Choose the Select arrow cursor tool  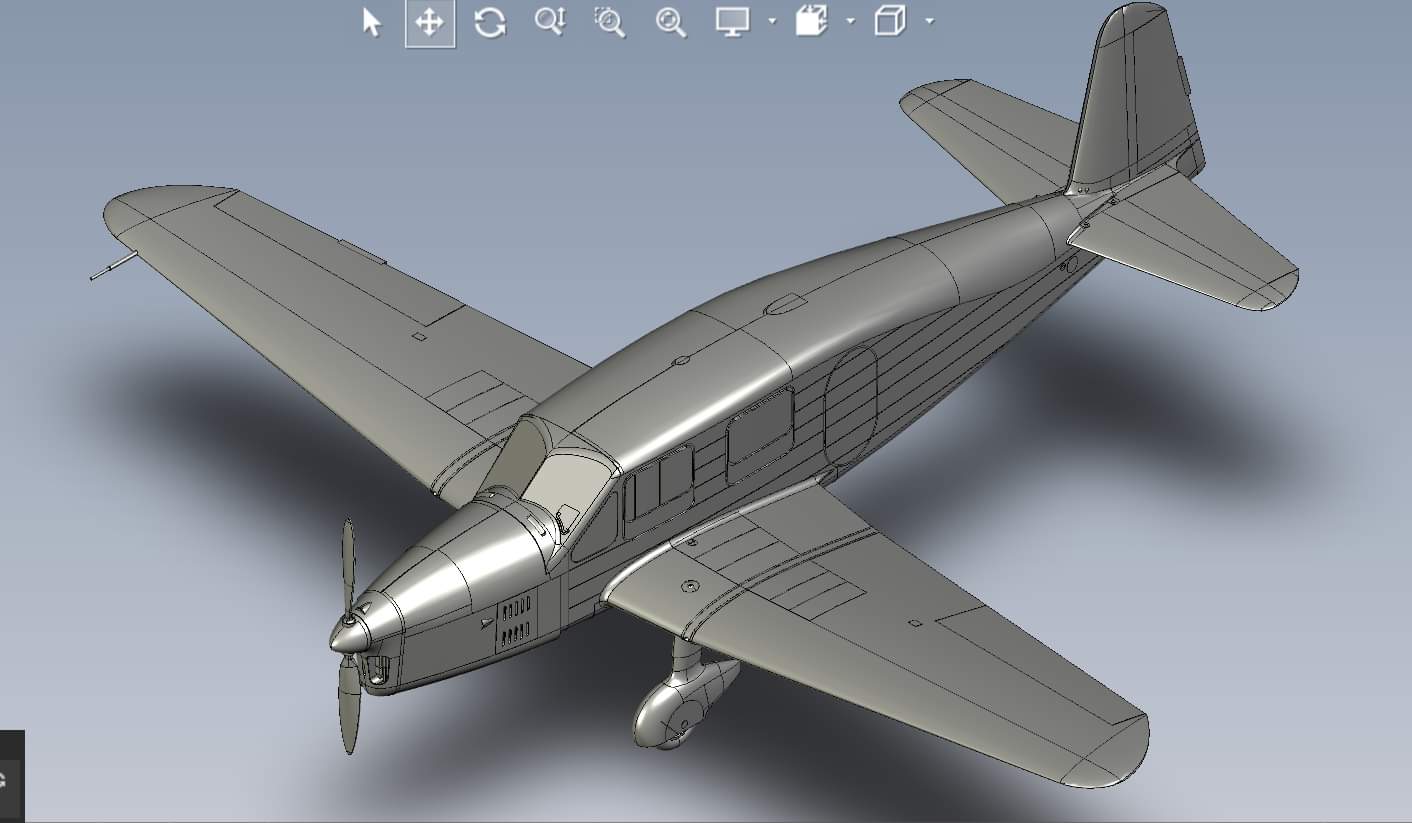pyautogui.click(x=371, y=22)
